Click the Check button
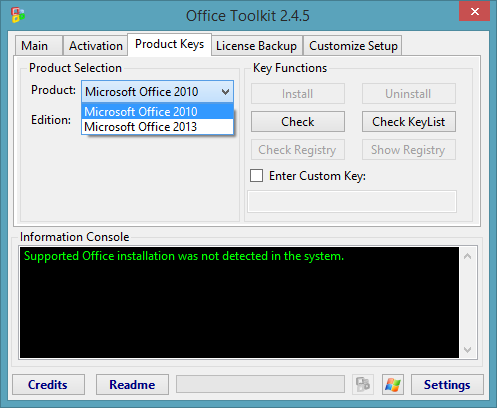Image resolution: width=497 pixels, height=408 pixels. pyautogui.click(x=298, y=122)
